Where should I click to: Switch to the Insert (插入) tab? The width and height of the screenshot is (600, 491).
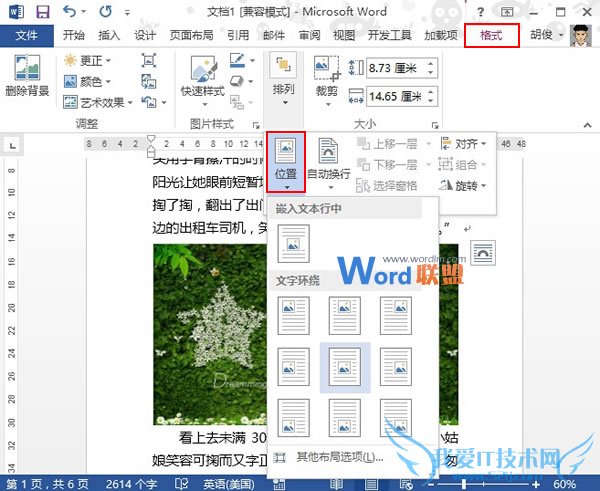pos(109,36)
